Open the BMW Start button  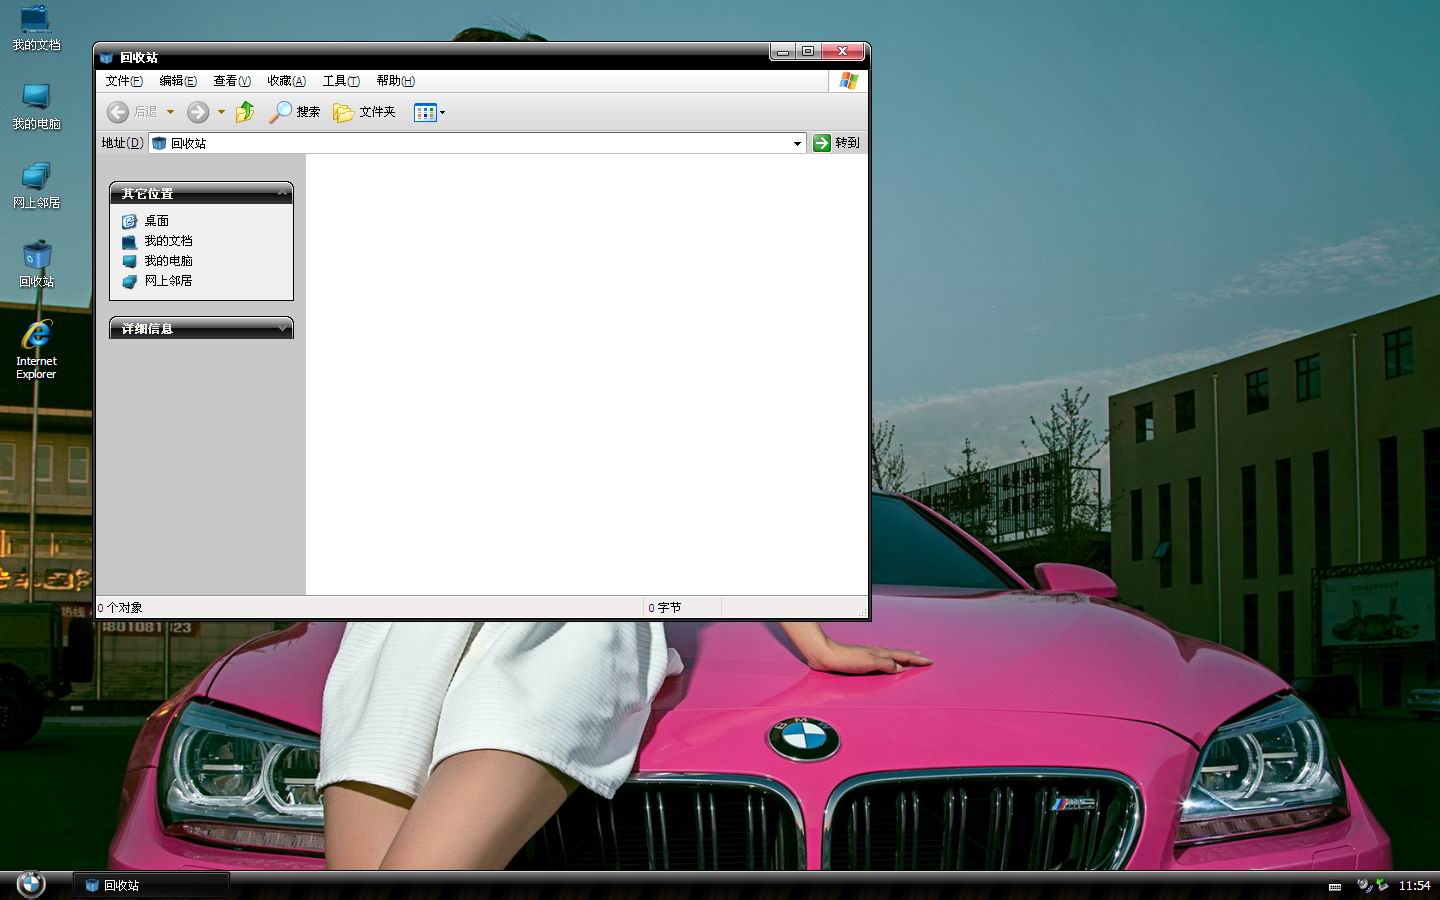click(x=31, y=884)
